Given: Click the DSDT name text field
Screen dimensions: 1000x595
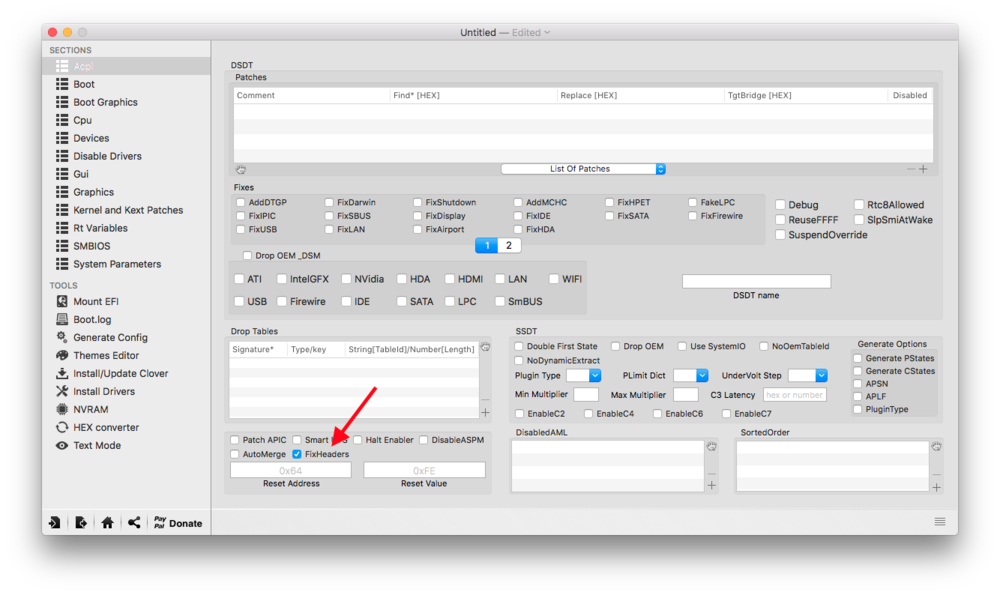Looking at the screenshot, I should [x=756, y=282].
